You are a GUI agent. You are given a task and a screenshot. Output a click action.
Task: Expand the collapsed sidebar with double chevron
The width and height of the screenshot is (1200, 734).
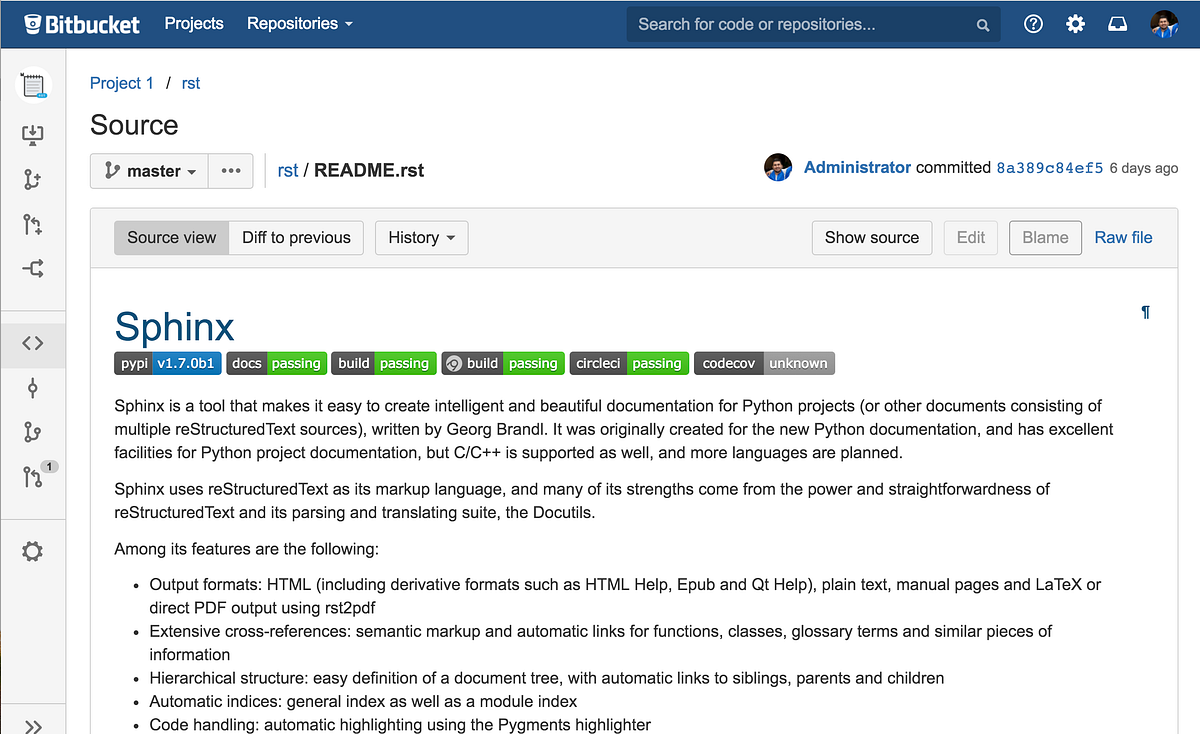(x=34, y=722)
